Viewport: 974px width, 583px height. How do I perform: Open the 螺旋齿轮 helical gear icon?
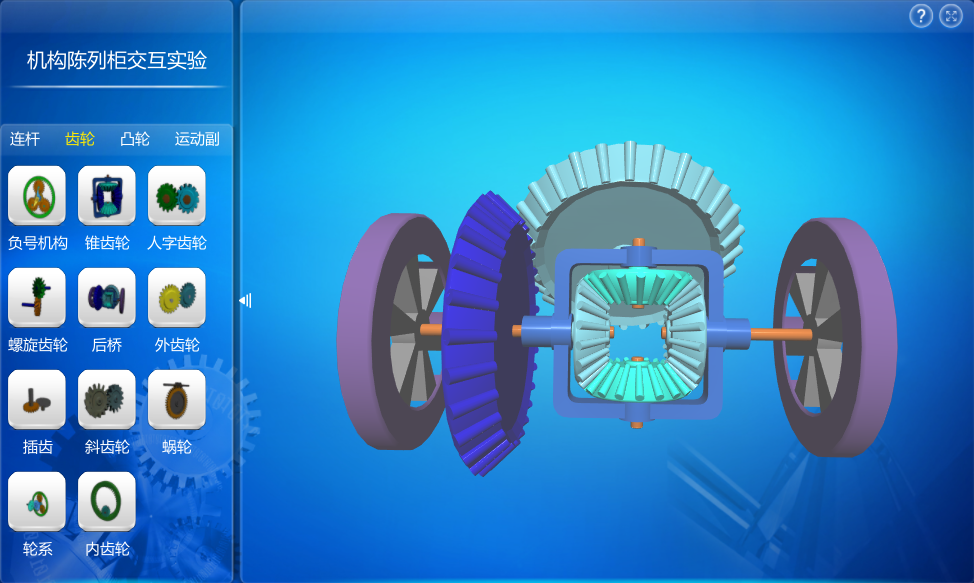[x=37, y=298]
